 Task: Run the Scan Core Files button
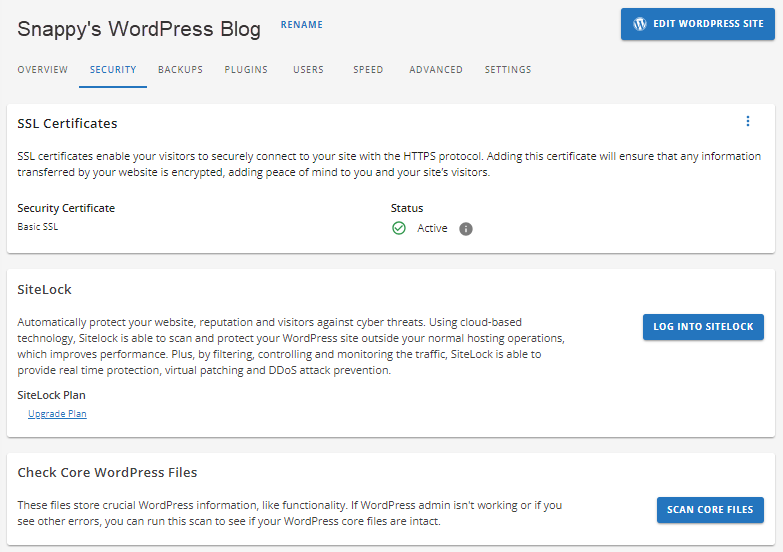[x=710, y=510]
